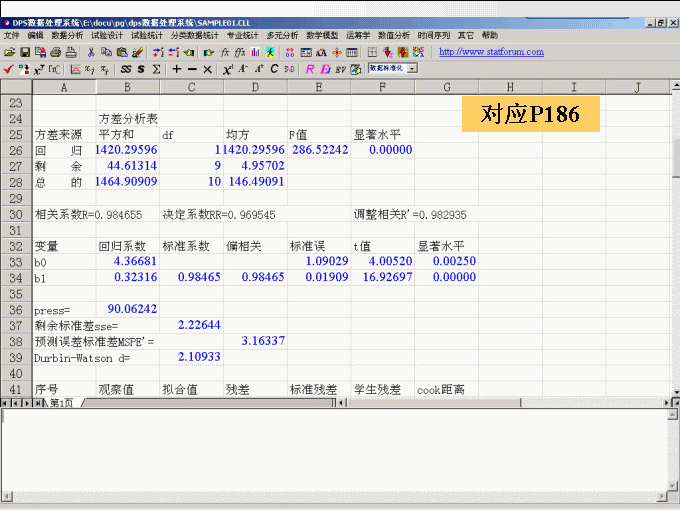Click the bar chart icon
This screenshot has width=680, height=510.
pos(256,52)
